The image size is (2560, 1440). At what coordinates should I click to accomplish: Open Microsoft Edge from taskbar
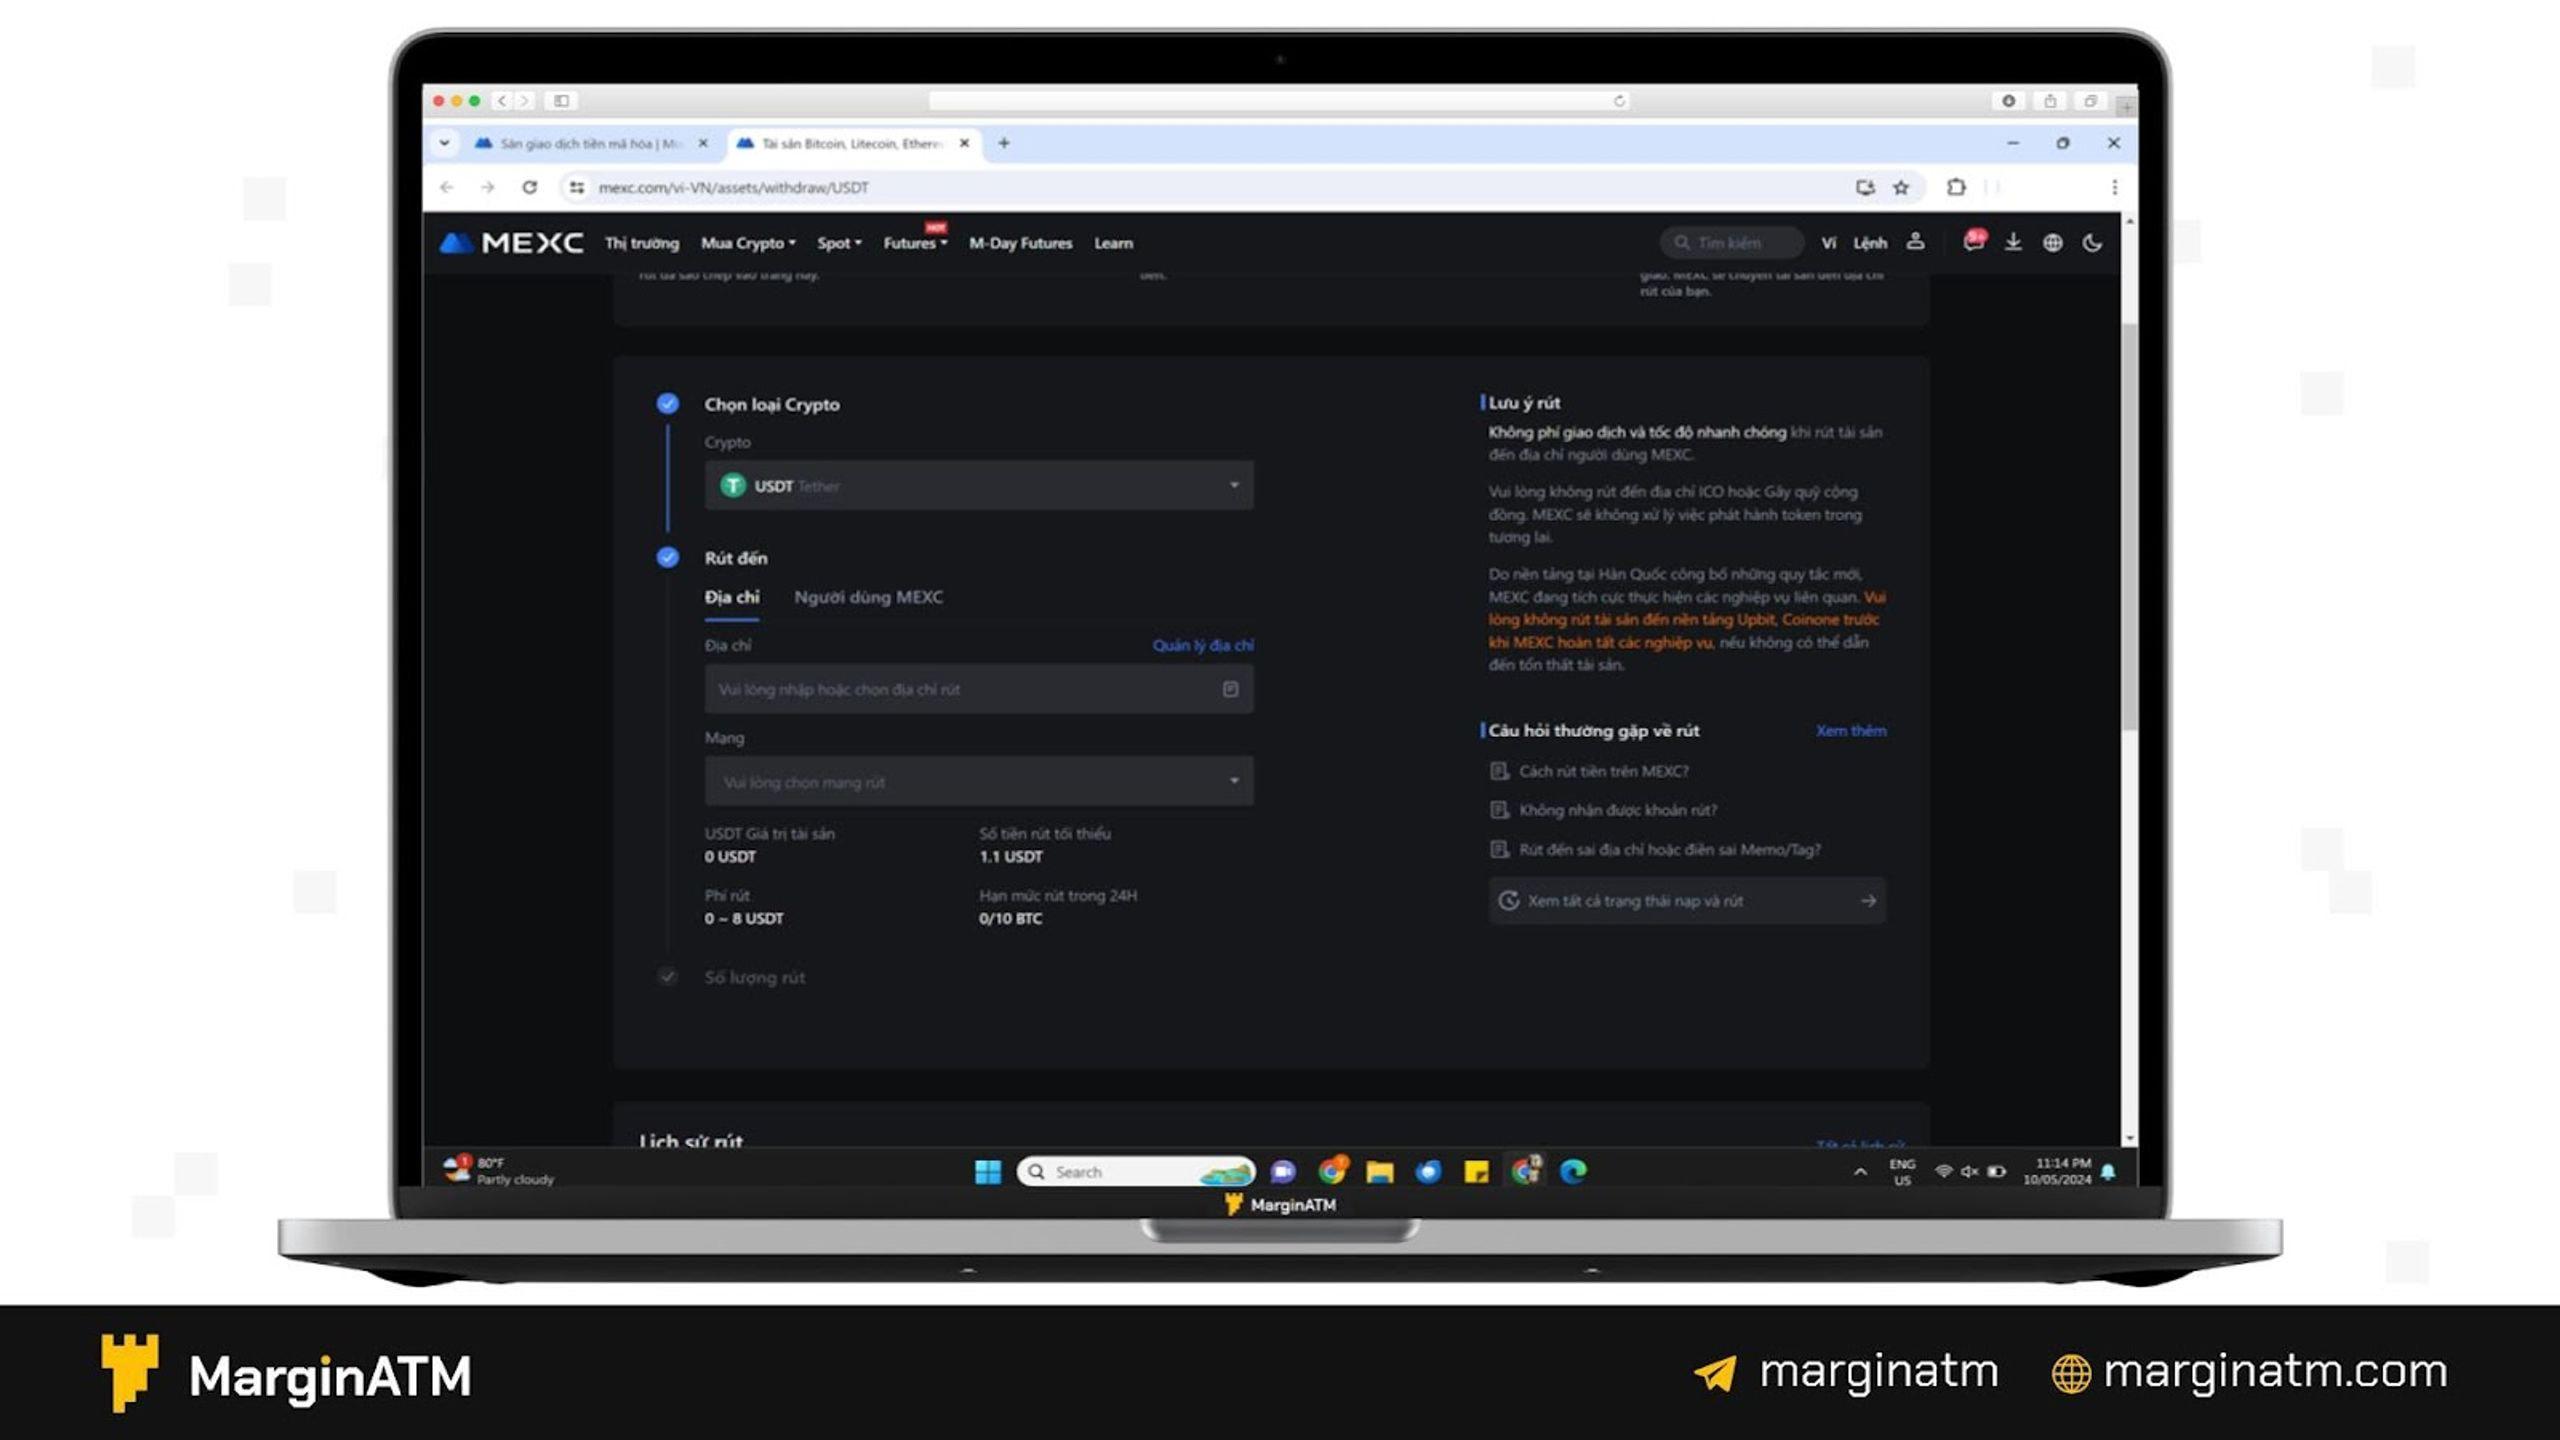pyautogui.click(x=1573, y=1172)
